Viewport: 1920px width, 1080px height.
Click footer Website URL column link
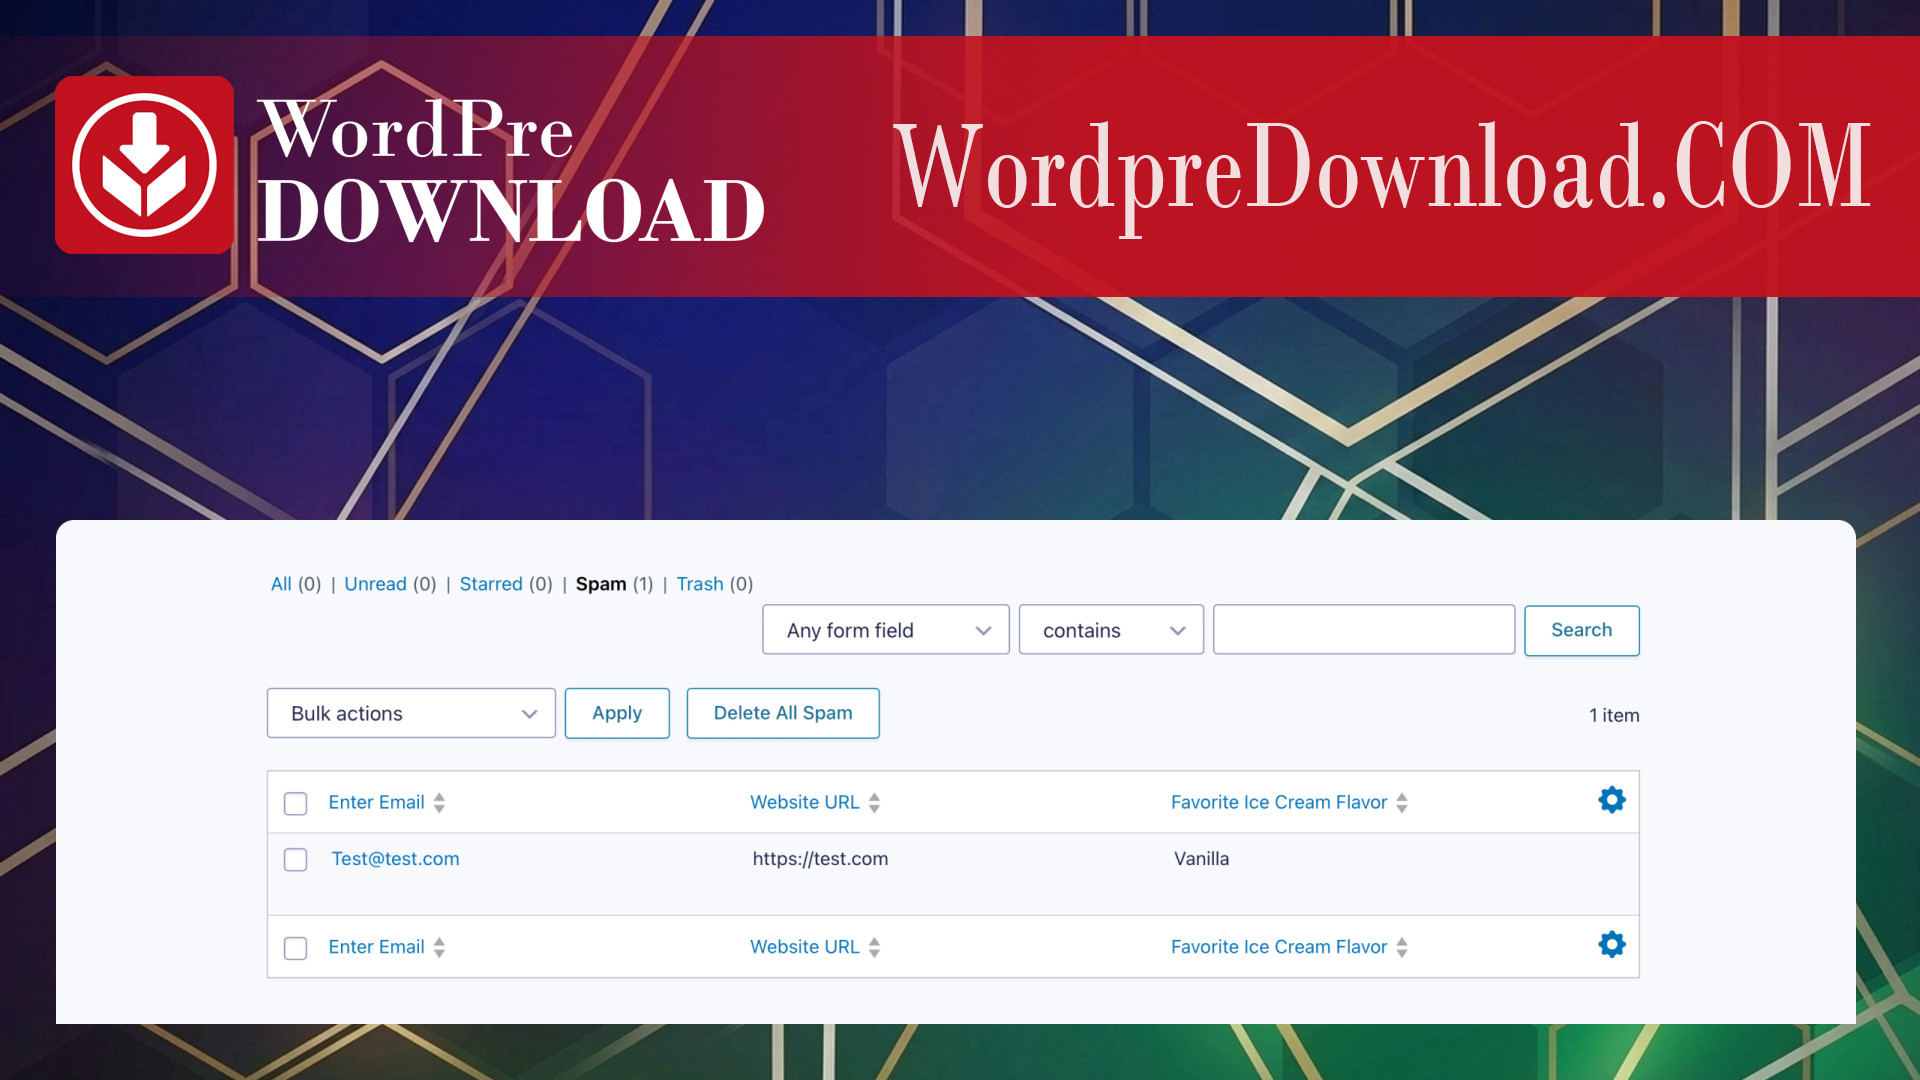[804, 947]
